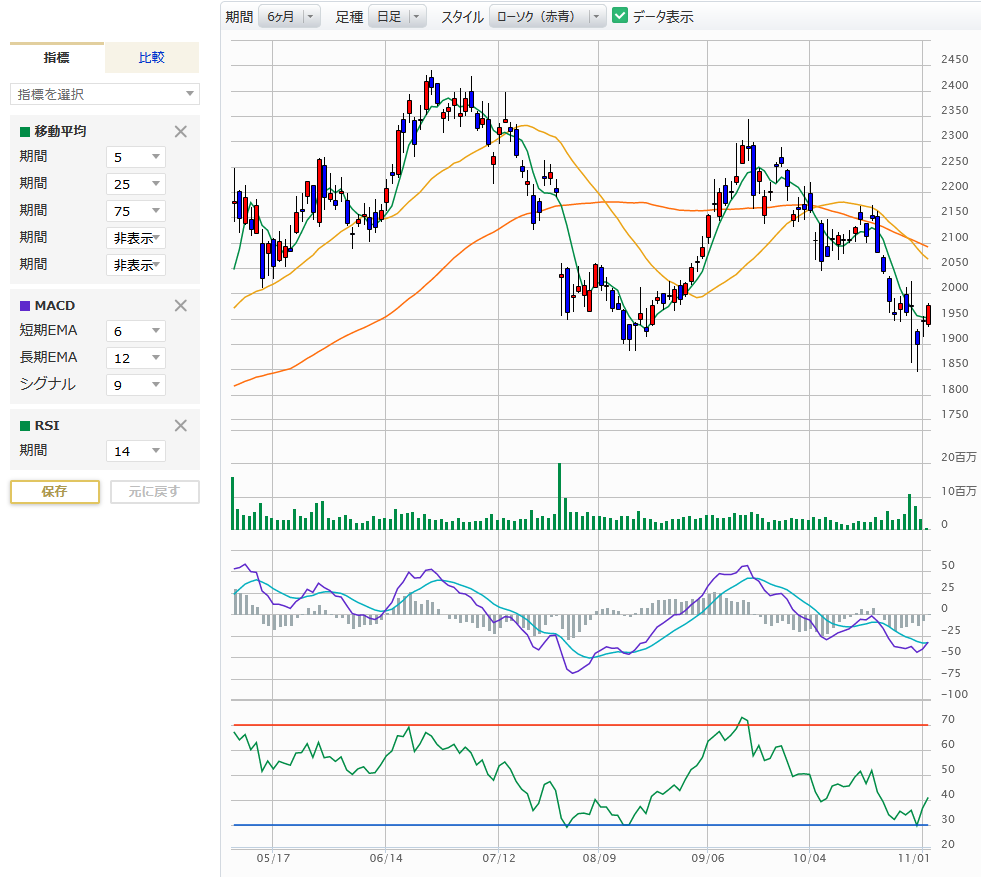
Task: Switch to the 指標 tab
Action: click(x=57, y=58)
